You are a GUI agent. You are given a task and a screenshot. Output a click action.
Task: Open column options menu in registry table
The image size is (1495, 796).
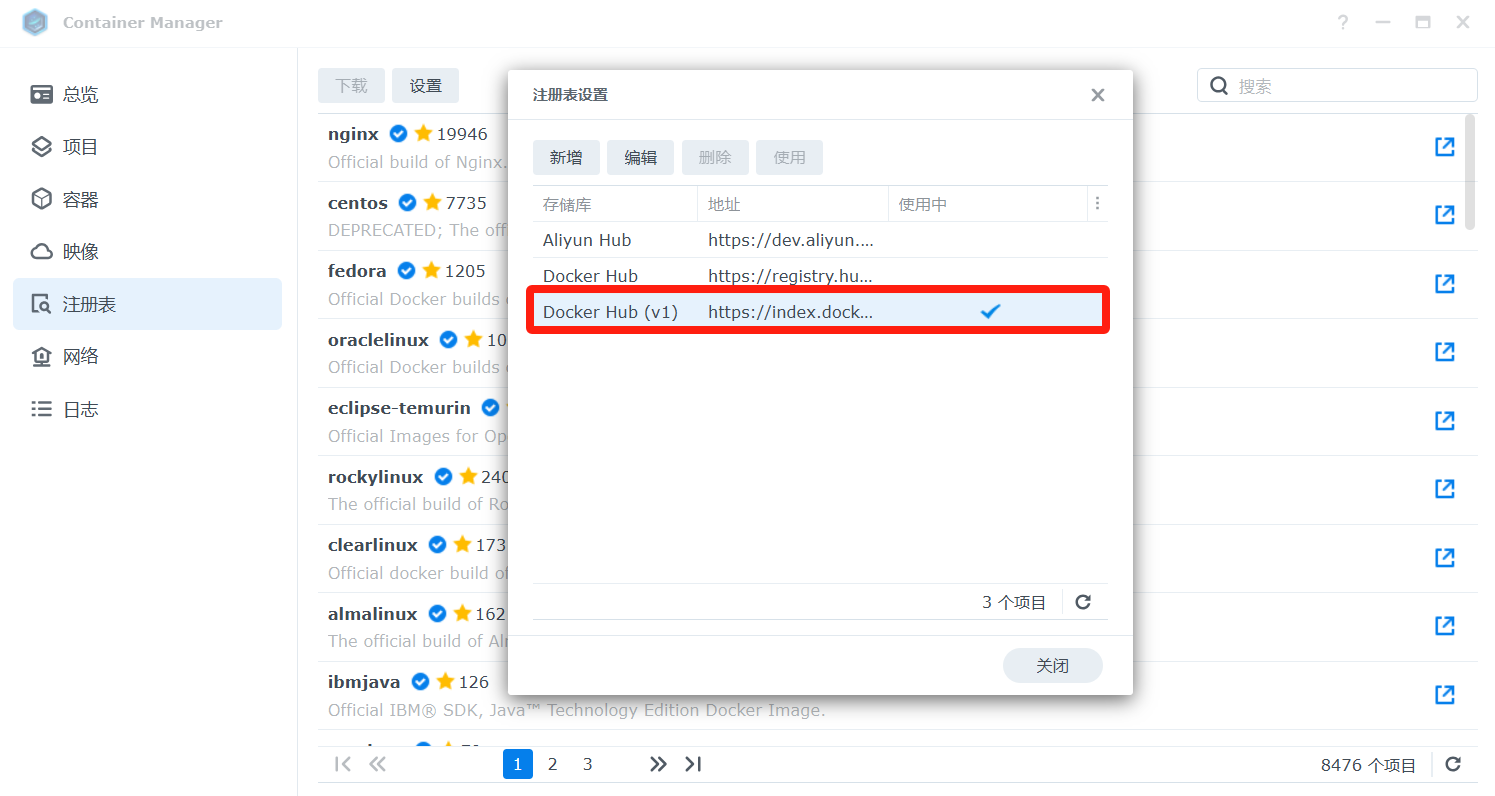click(1097, 204)
